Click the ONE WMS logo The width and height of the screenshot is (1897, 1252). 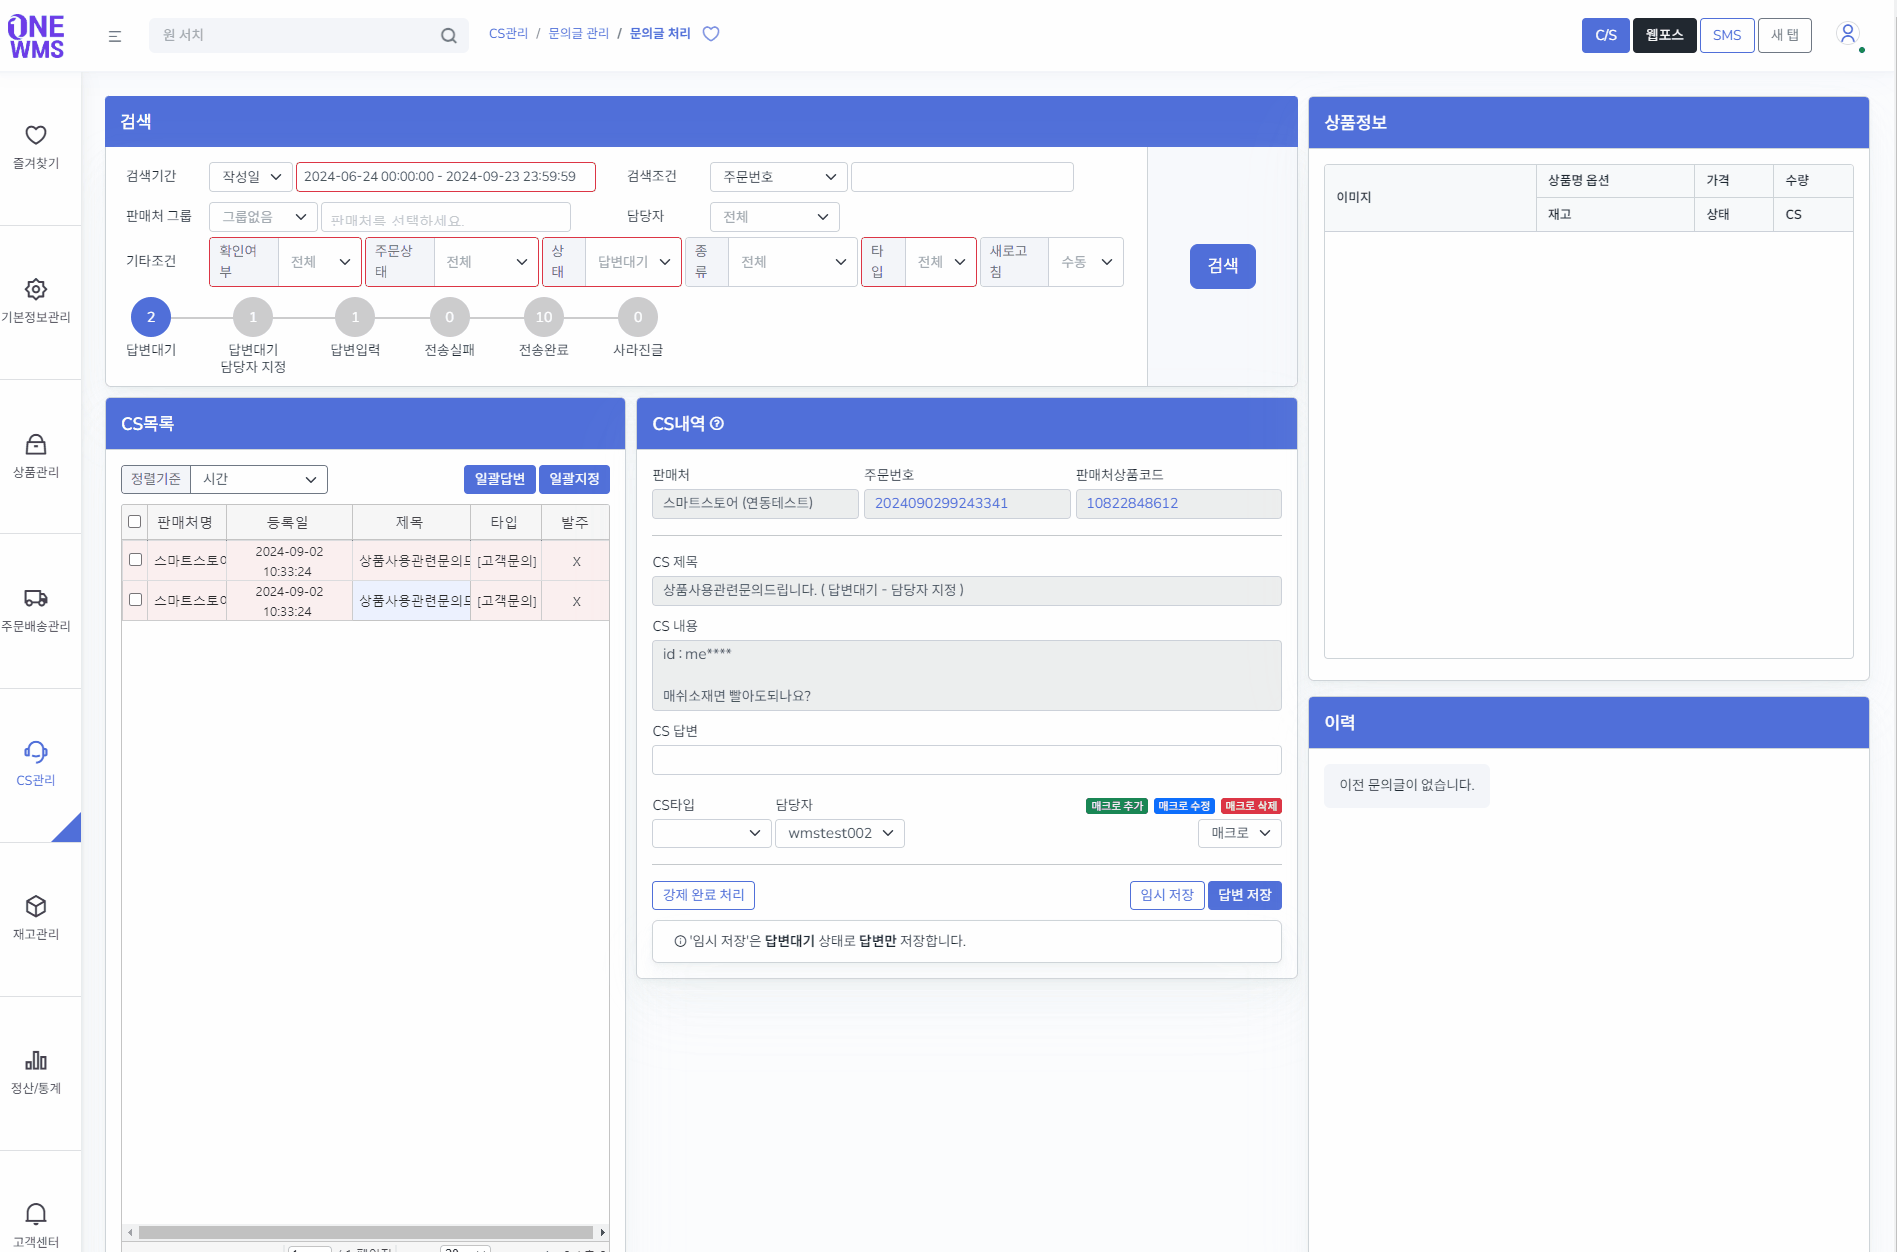pyautogui.click(x=36, y=36)
